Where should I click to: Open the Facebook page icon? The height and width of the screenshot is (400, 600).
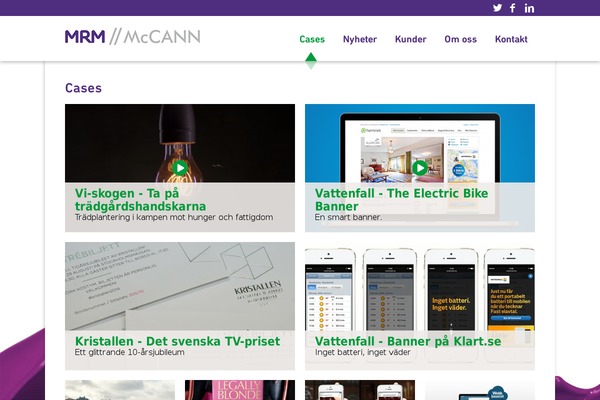513,8
